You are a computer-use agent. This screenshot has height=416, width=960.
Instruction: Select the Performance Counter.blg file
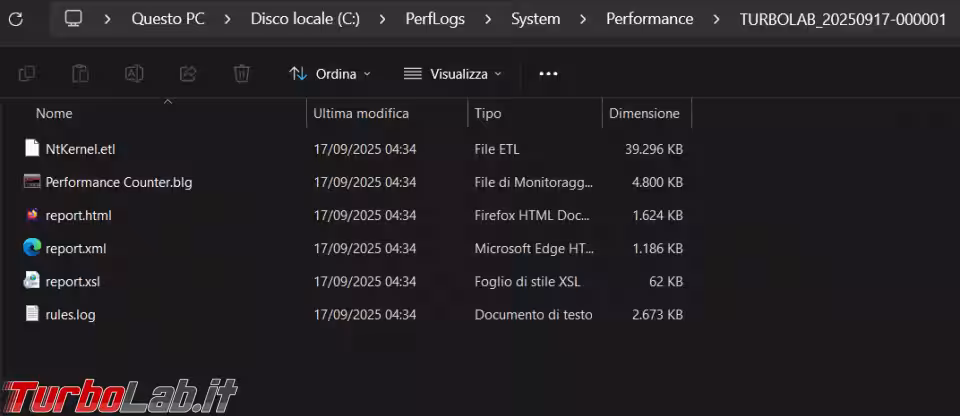point(118,182)
